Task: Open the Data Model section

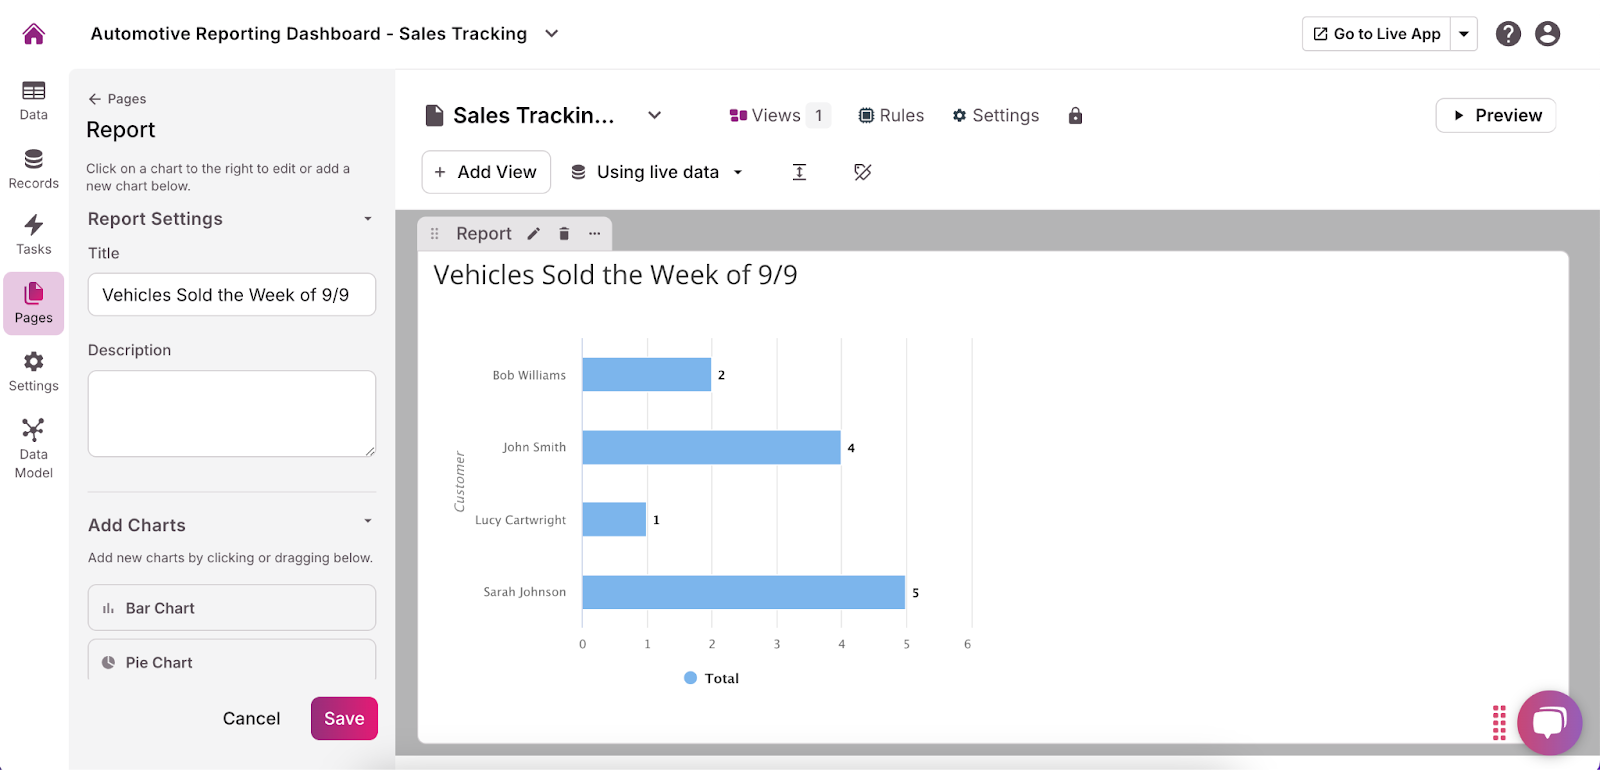Action: (34, 448)
